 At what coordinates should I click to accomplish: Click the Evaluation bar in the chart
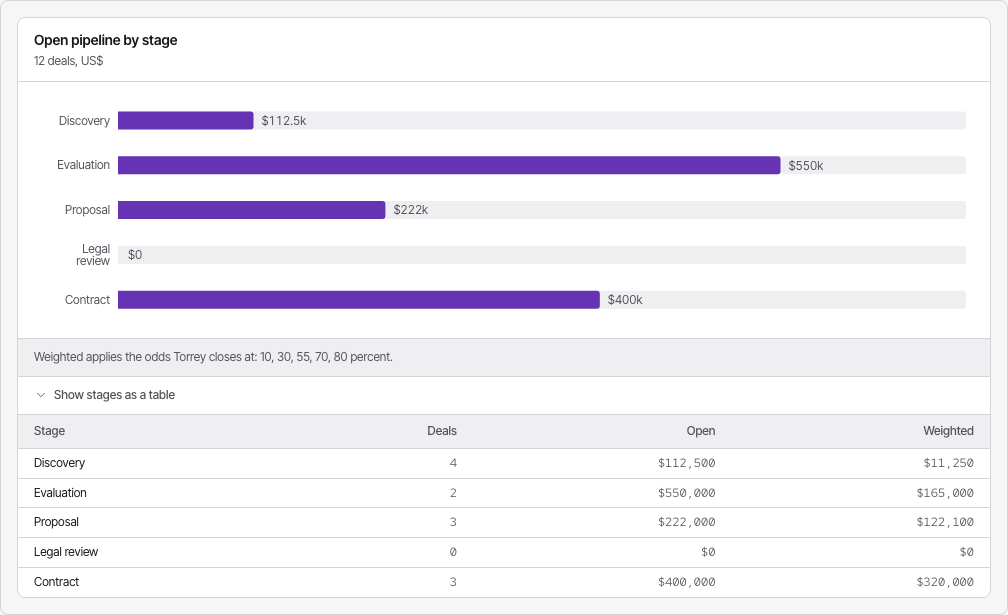tap(449, 165)
